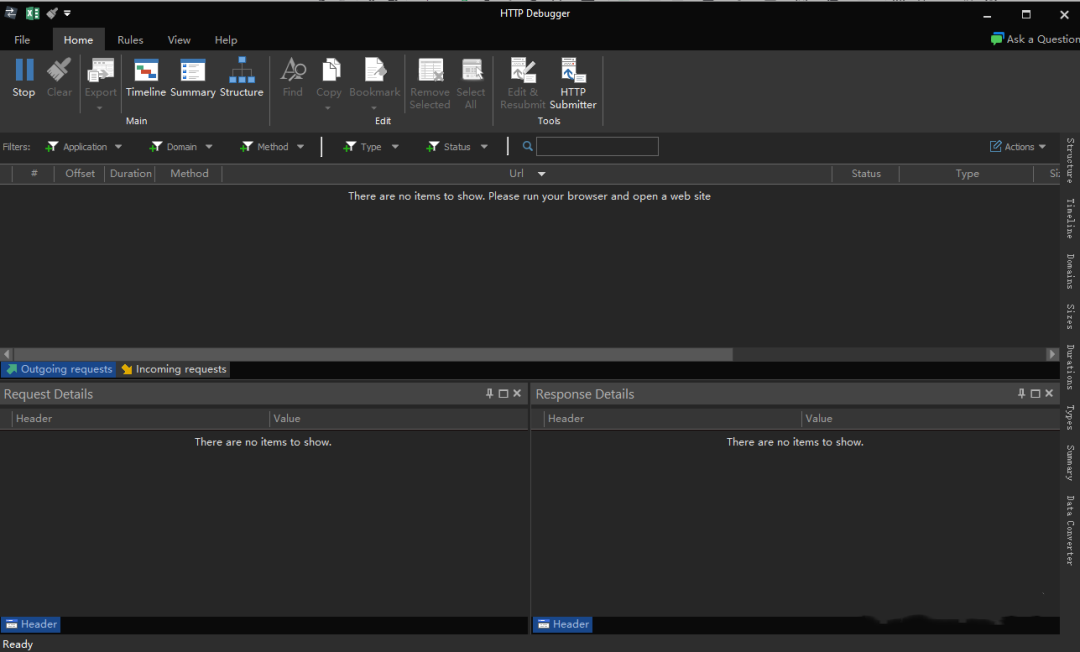The height and width of the screenshot is (652, 1080).
Task: Pin the Response Details panel
Action: (x=1021, y=393)
